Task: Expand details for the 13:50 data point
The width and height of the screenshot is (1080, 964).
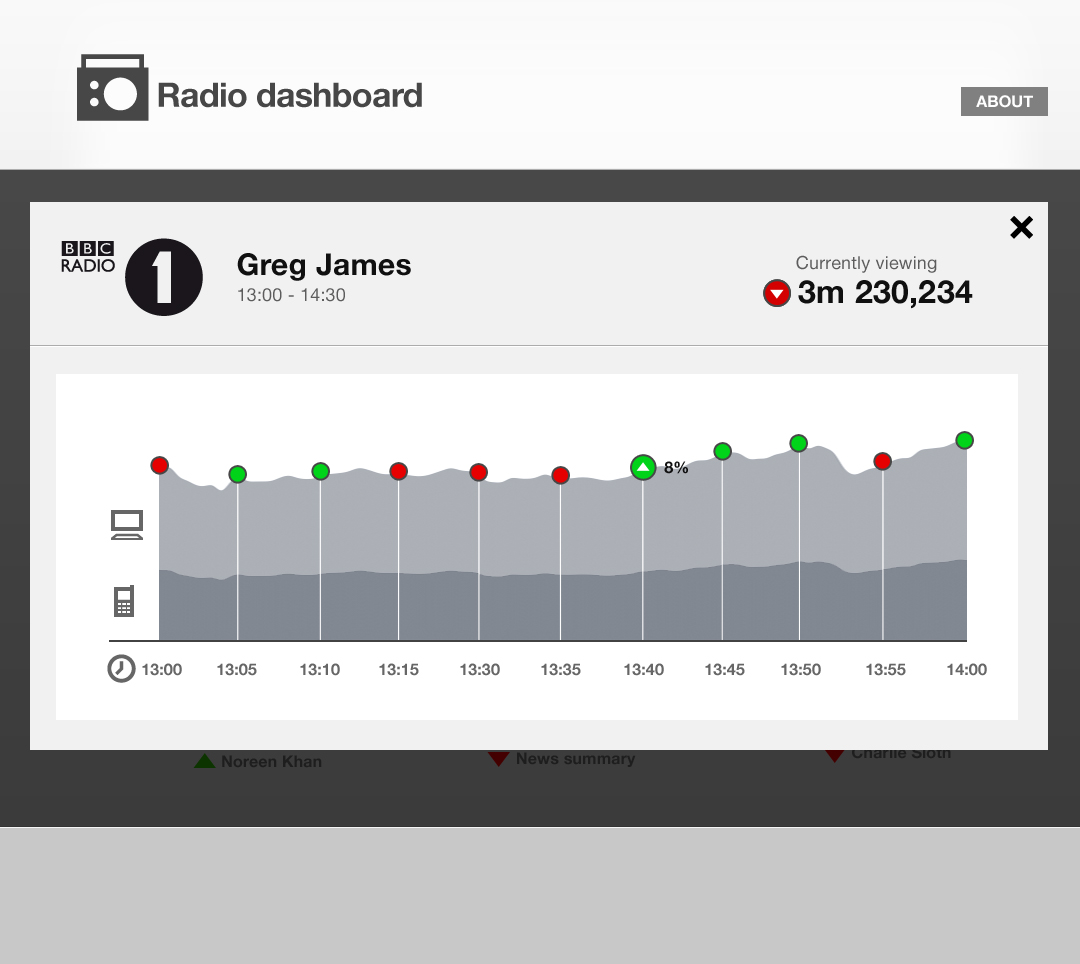Action: [798, 442]
